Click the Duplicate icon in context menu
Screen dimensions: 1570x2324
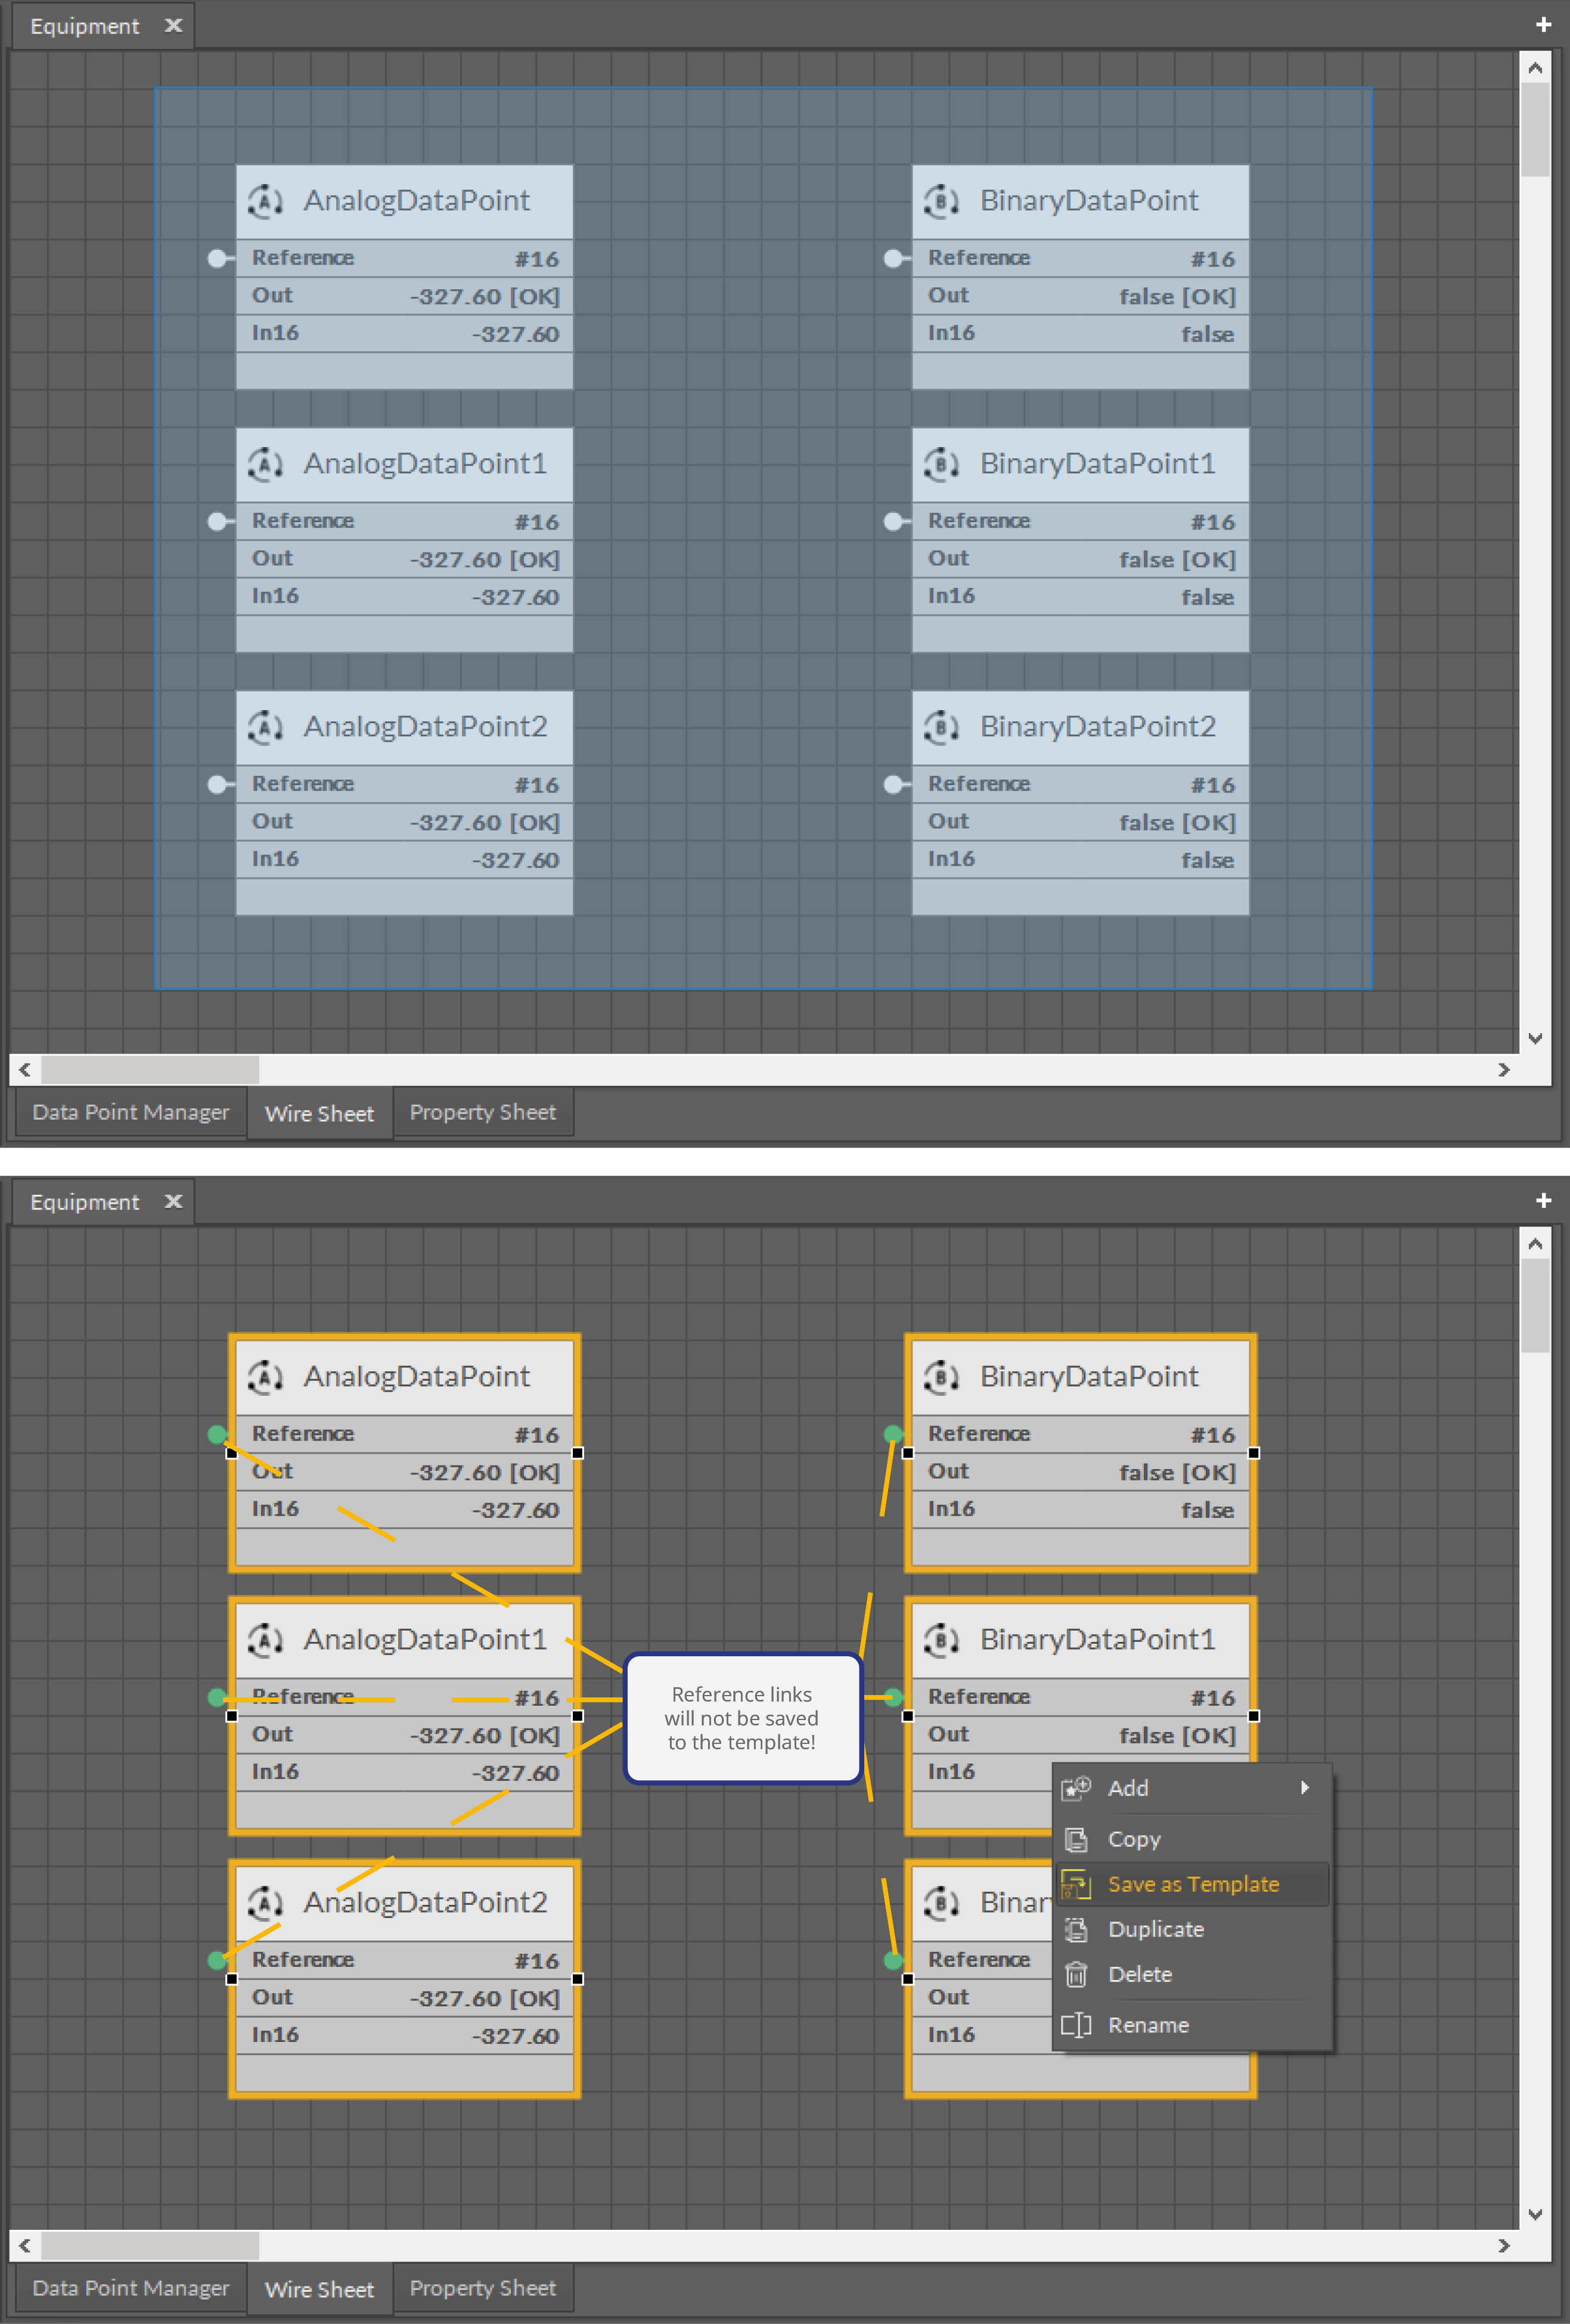1075,1929
